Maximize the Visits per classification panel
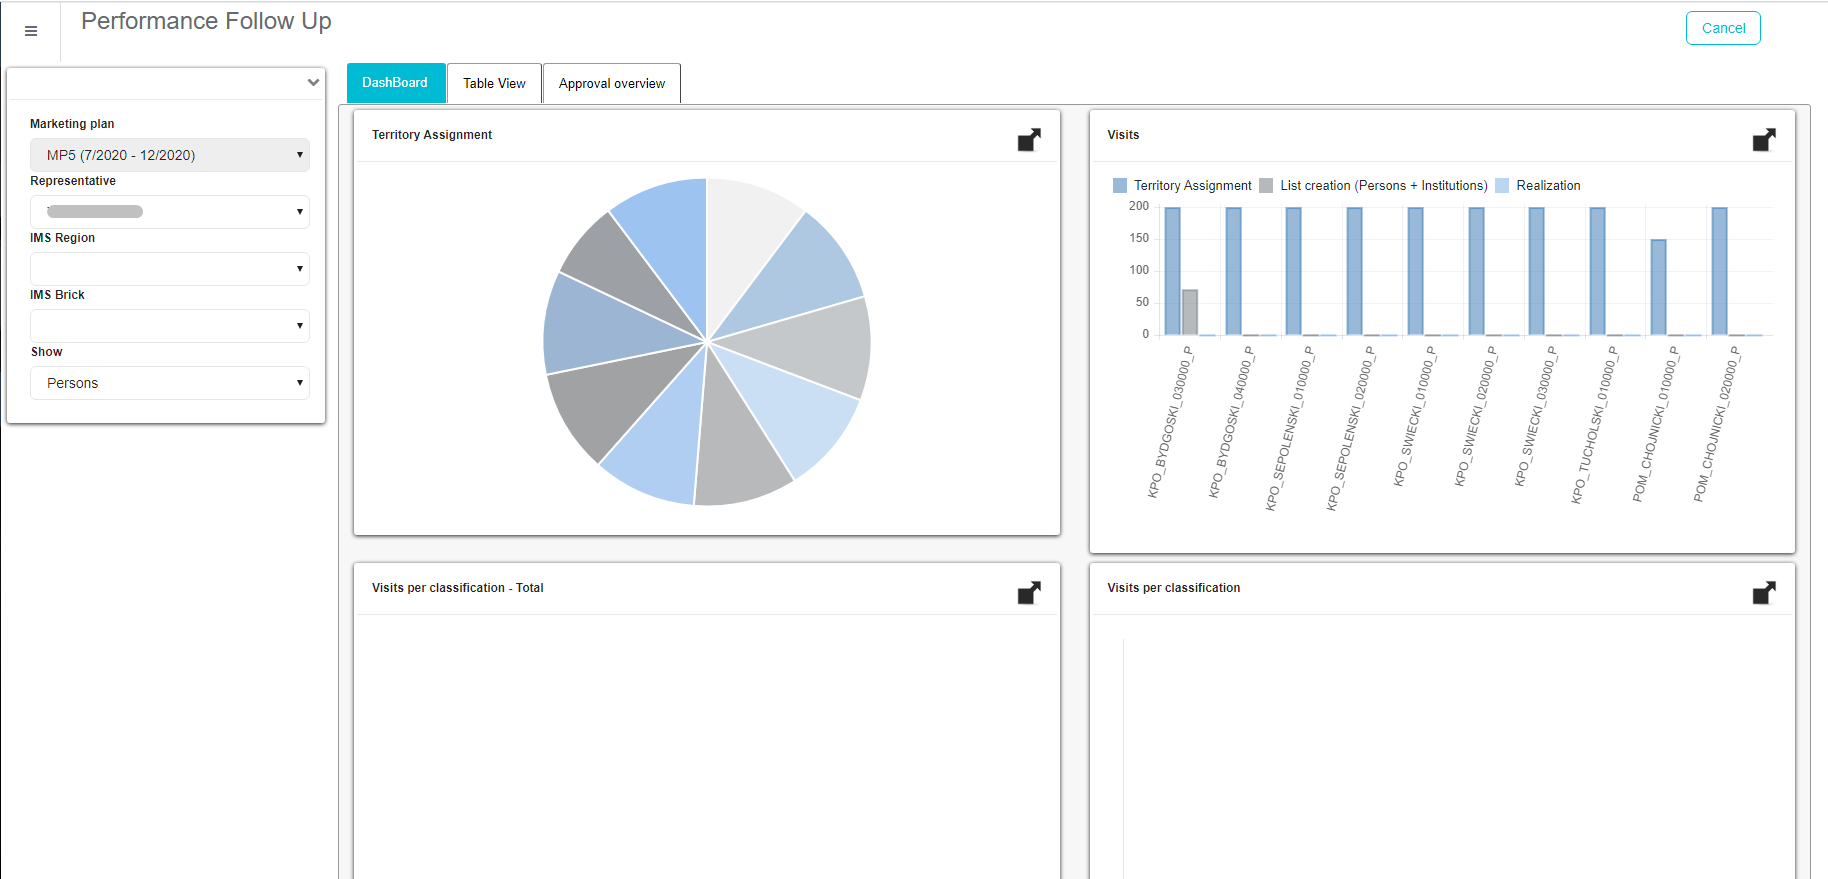This screenshot has height=879, width=1828. 1764,593
